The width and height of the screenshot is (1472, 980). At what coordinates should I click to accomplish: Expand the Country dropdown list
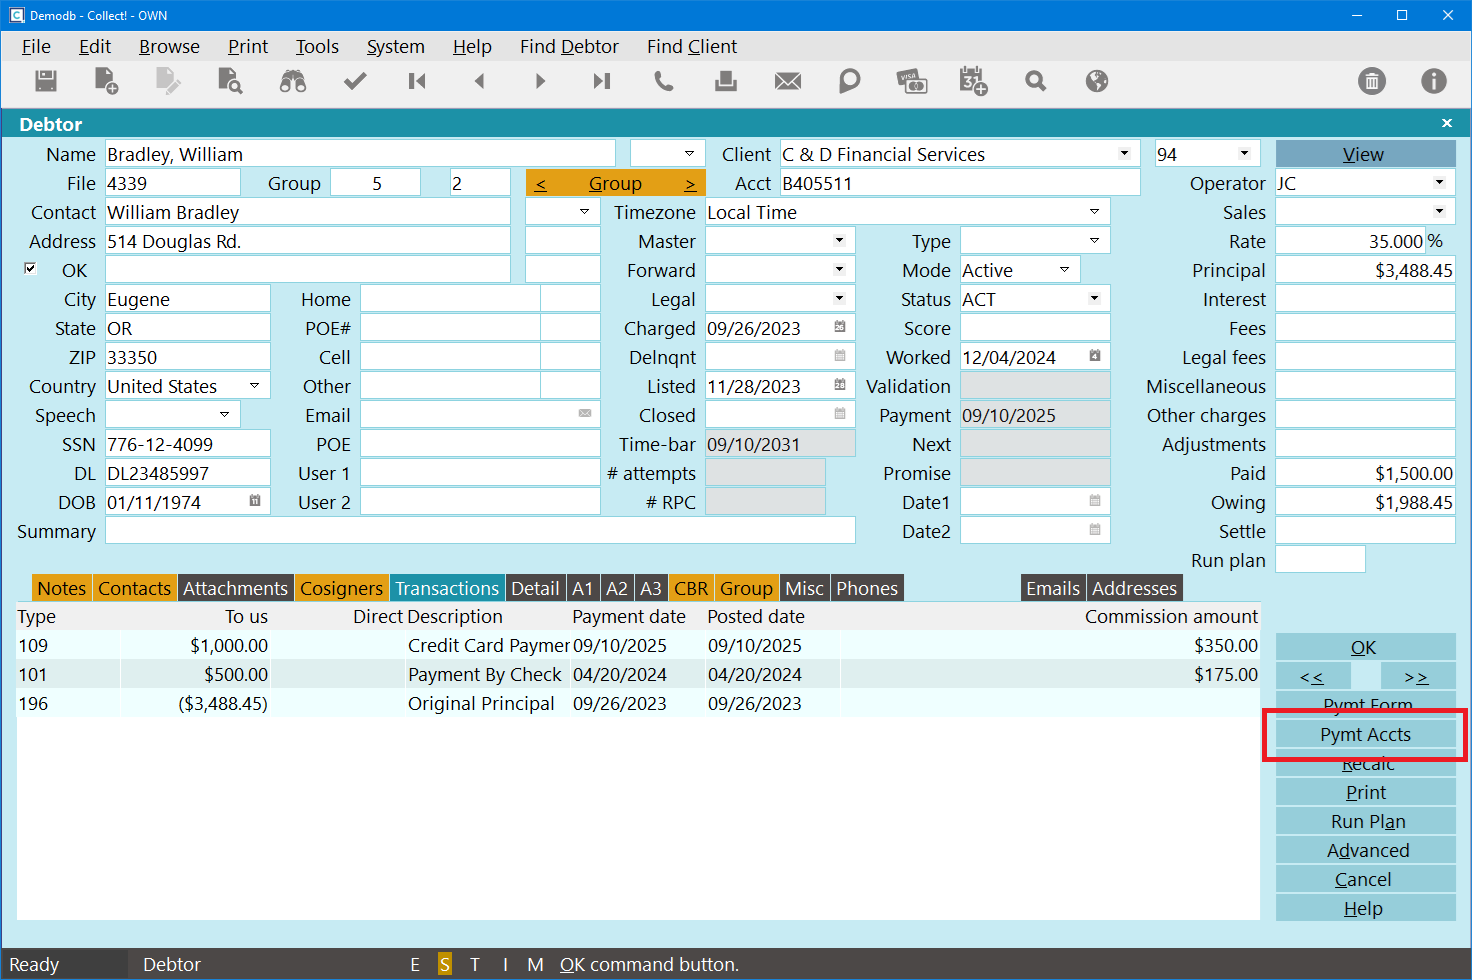[x=254, y=386]
